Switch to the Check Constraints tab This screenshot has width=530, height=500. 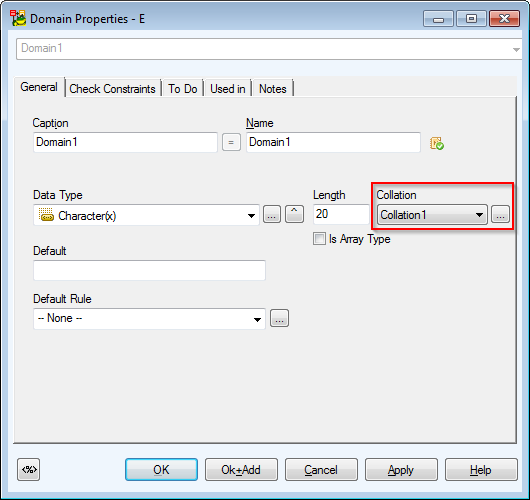112,89
